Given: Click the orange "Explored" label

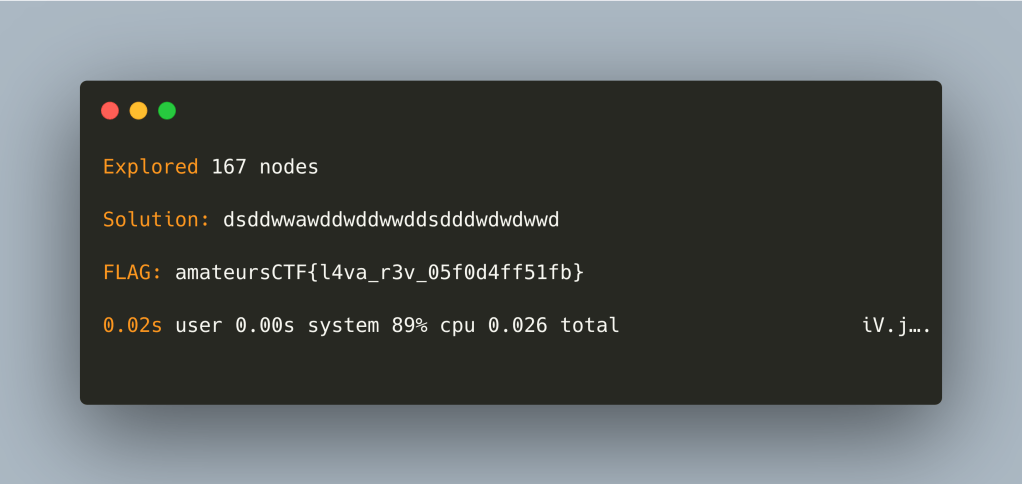Looking at the screenshot, I should click(151, 167).
